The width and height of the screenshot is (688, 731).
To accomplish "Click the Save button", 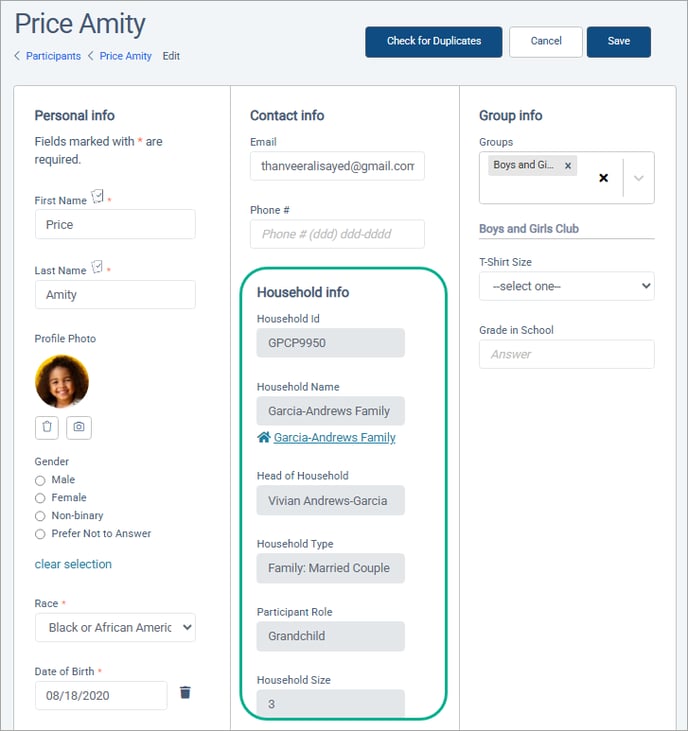I will (x=619, y=41).
